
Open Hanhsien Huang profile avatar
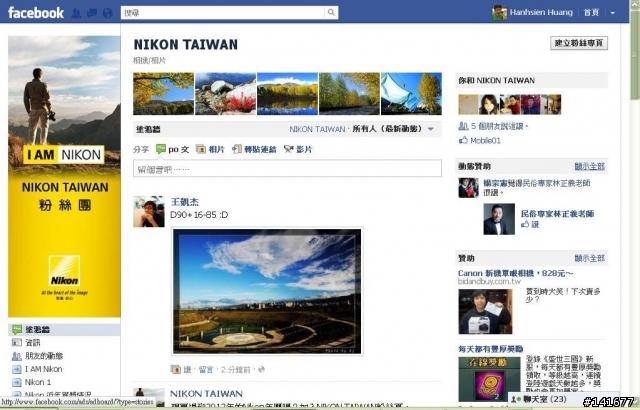pos(499,13)
